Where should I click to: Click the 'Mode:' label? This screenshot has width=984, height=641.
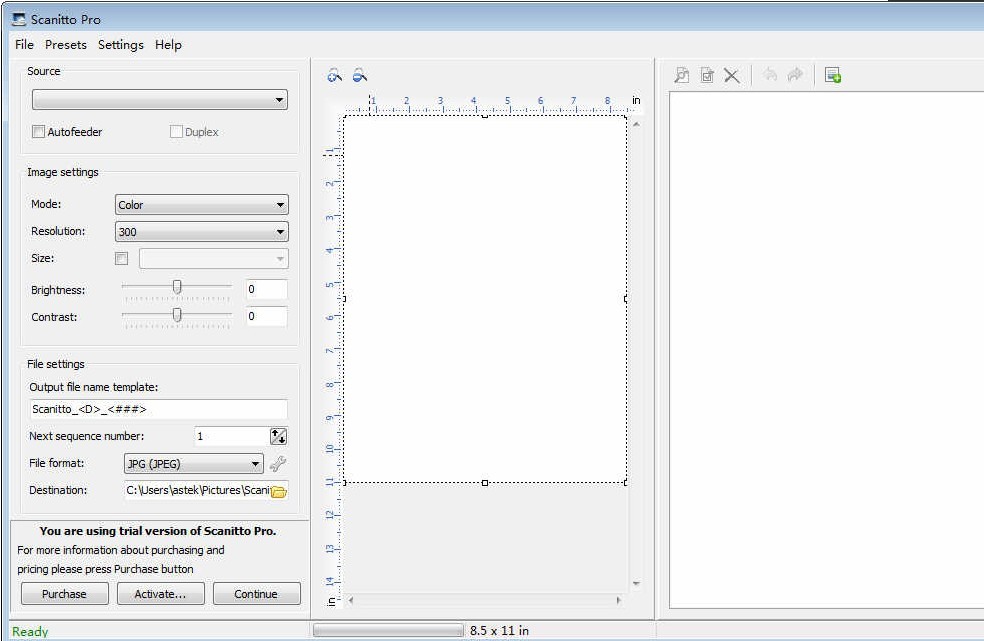(x=46, y=204)
